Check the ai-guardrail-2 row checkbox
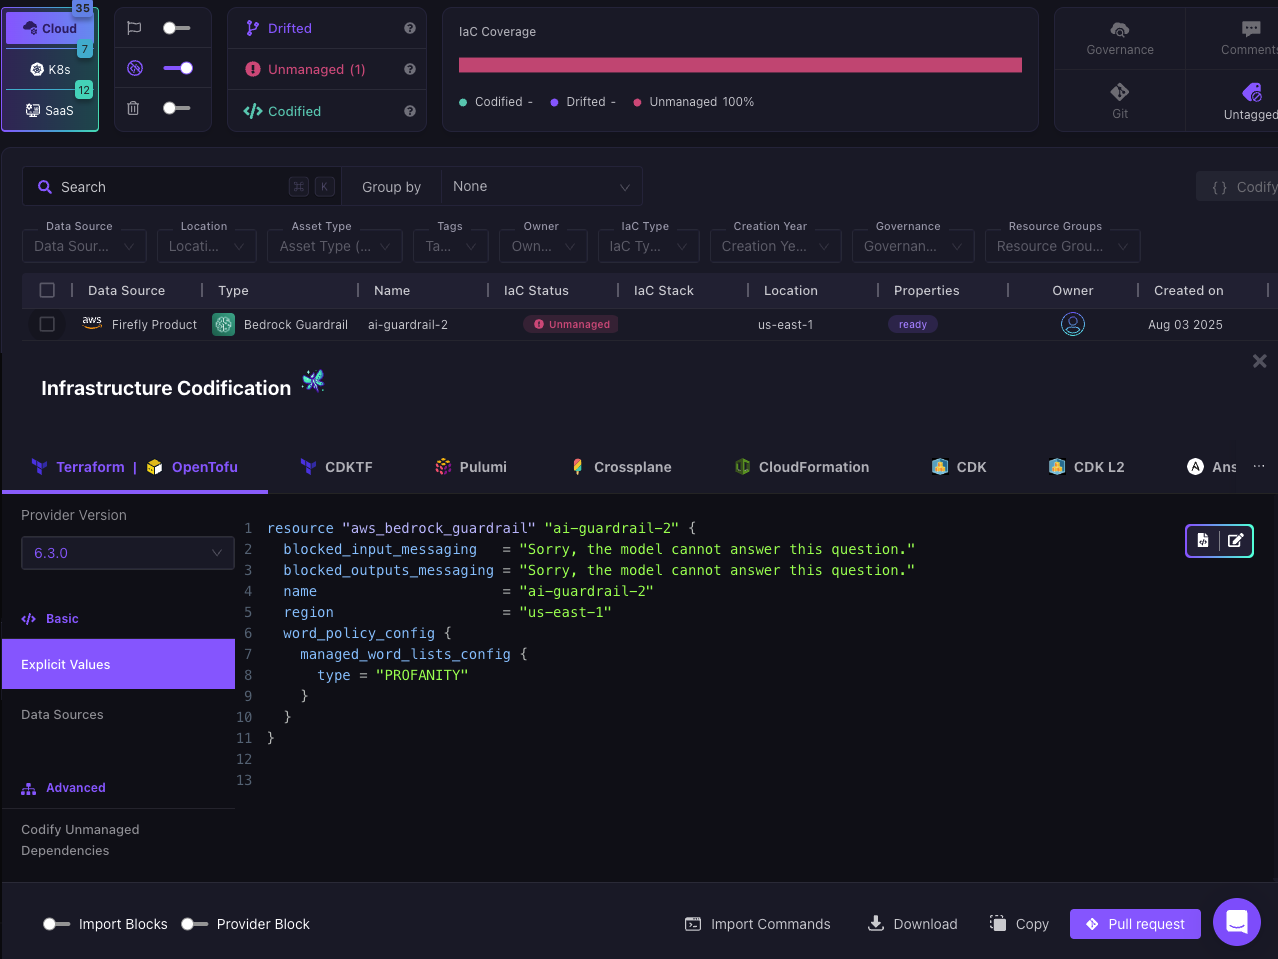1278x959 pixels. (x=47, y=324)
